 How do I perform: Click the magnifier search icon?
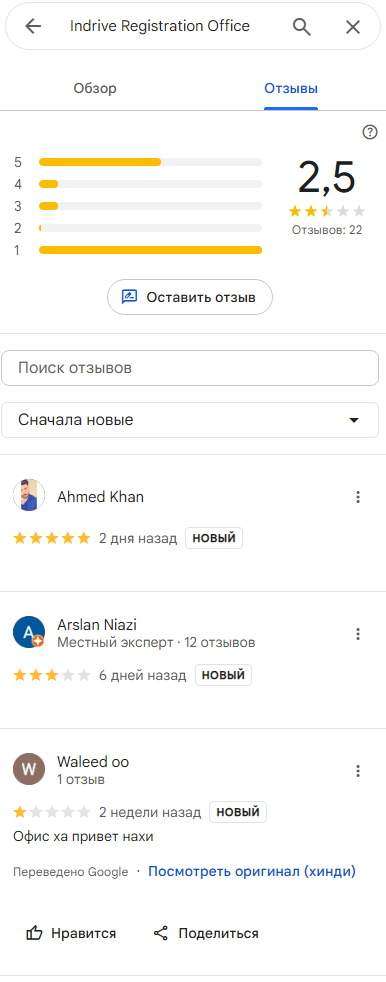click(x=302, y=26)
